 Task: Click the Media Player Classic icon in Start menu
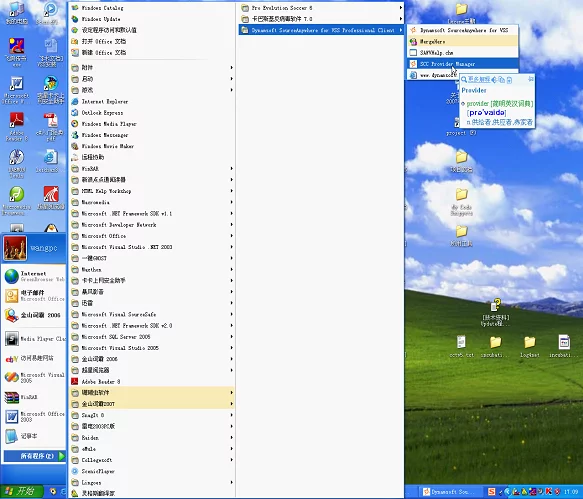(12, 339)
